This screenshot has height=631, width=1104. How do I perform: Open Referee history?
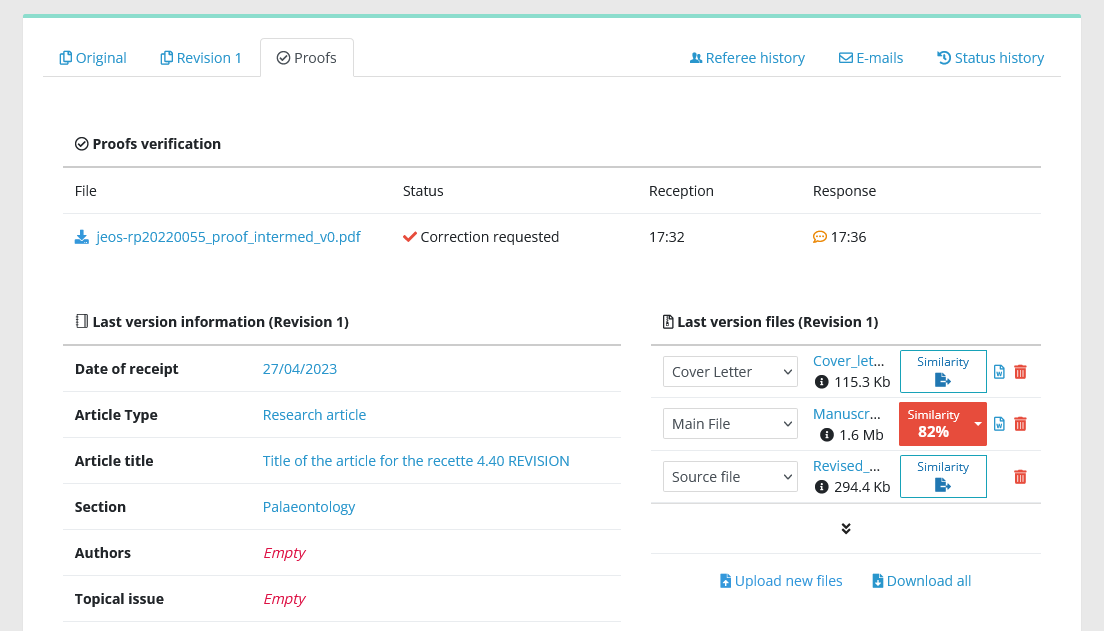pyautogui.click(x=747, y=58)
